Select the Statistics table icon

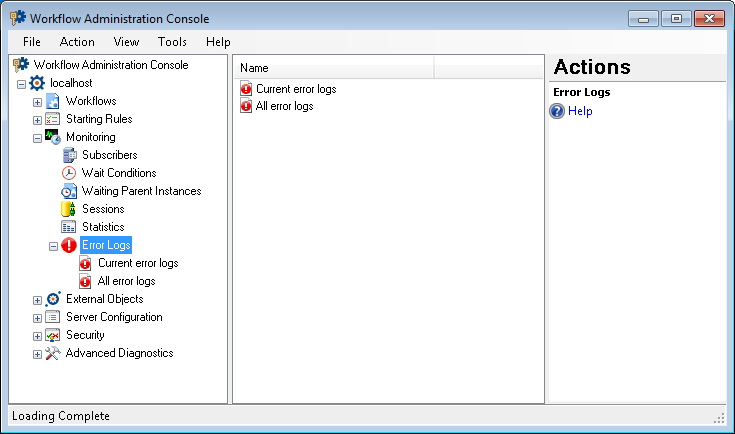tap(68, 227)
